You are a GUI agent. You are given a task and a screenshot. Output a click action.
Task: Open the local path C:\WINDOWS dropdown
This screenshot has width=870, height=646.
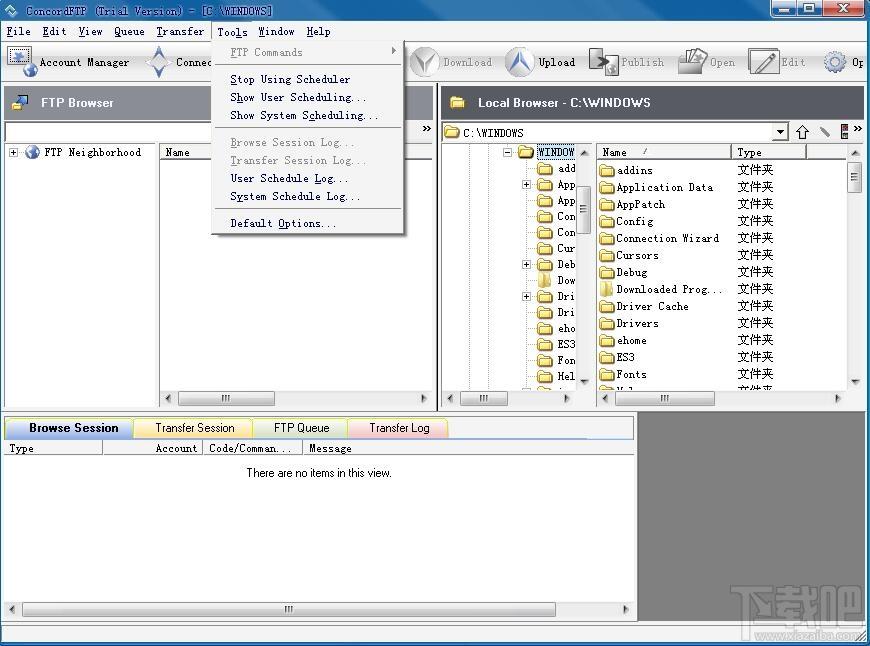click(780, 132)
